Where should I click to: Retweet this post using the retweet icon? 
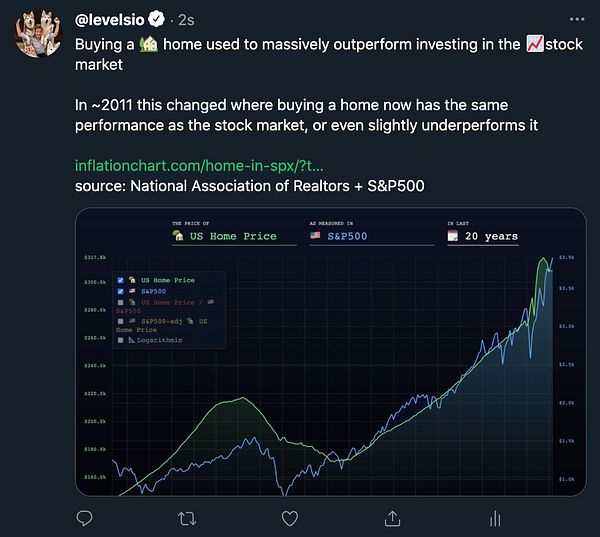point(187,519)
